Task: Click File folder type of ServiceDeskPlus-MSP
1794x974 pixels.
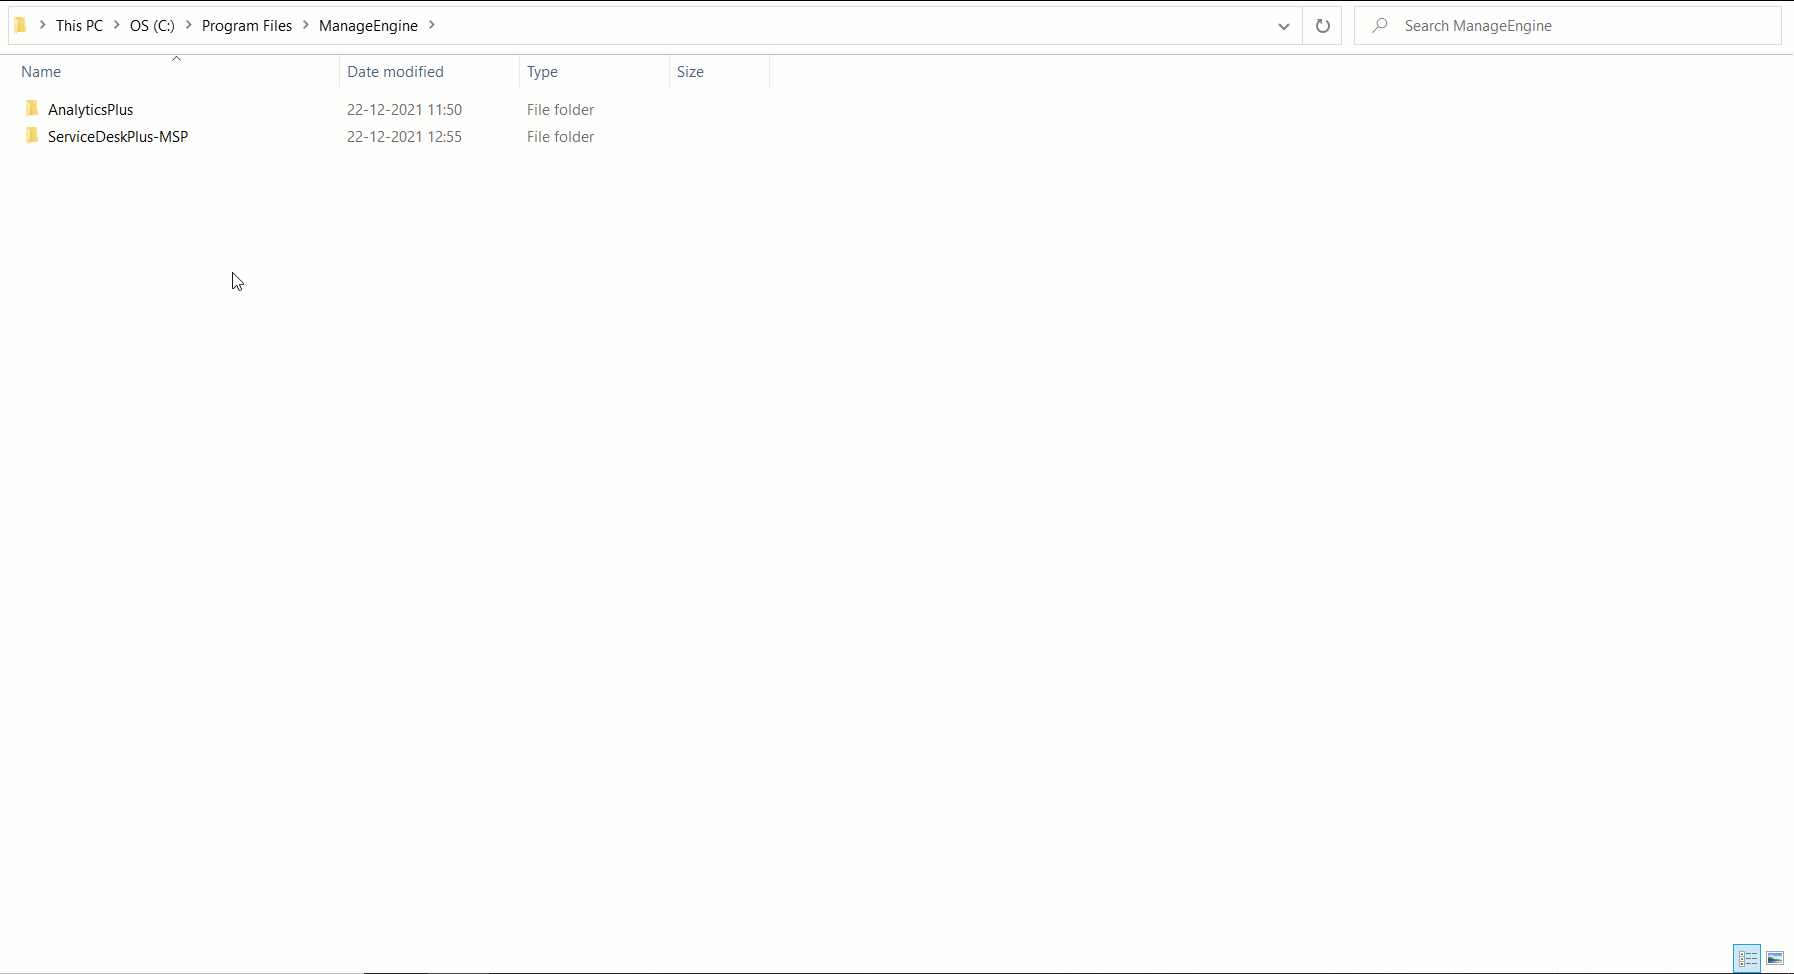Action: tap(560, 136)
